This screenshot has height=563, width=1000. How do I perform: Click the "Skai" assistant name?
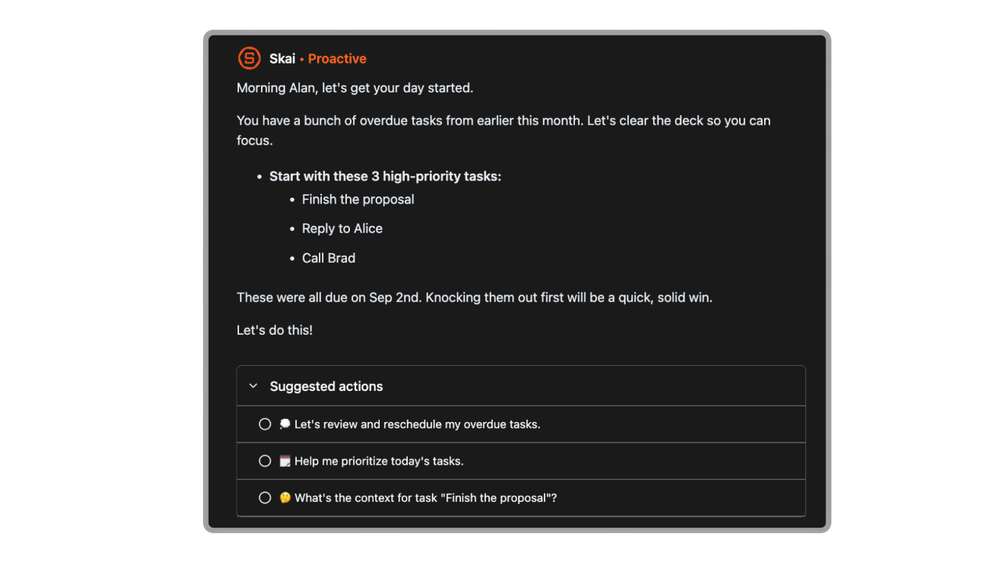[282, 59]
